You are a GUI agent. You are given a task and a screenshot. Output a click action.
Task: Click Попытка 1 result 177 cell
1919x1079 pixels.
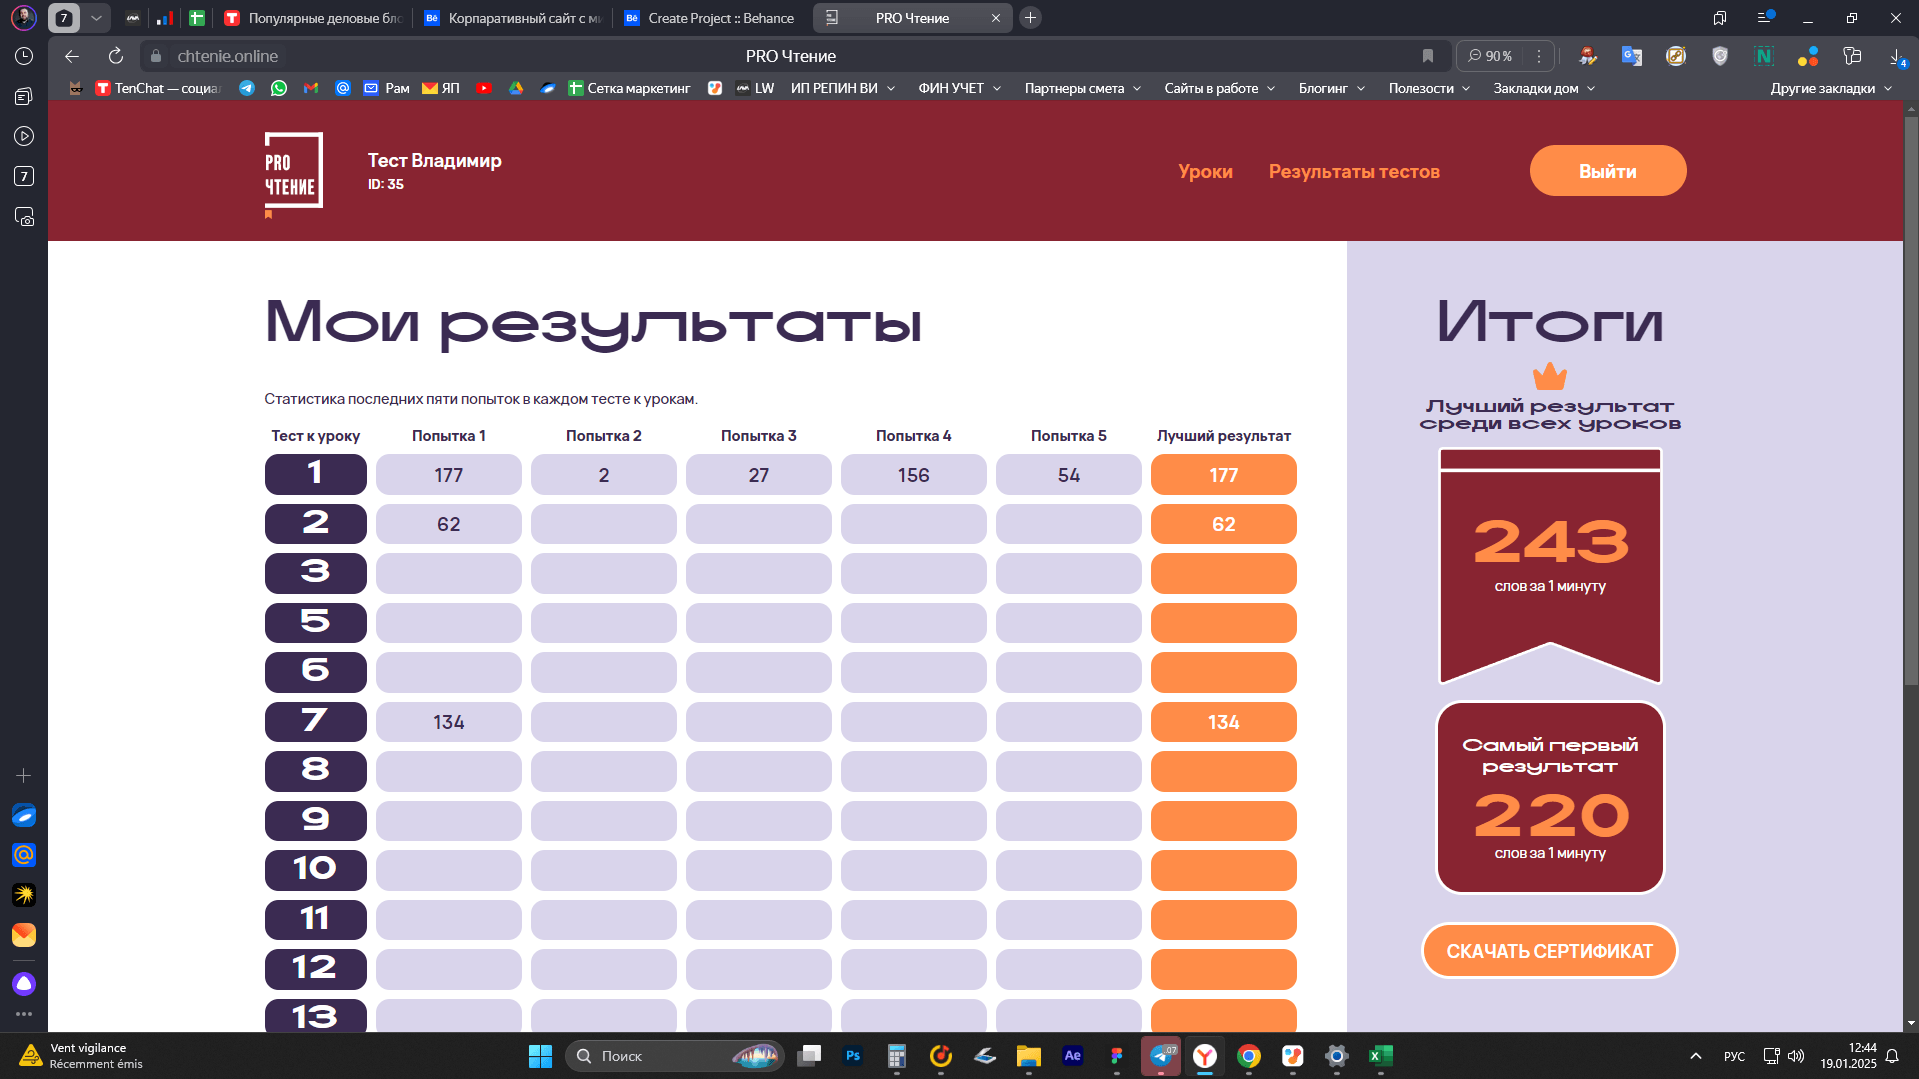point(448,474)
